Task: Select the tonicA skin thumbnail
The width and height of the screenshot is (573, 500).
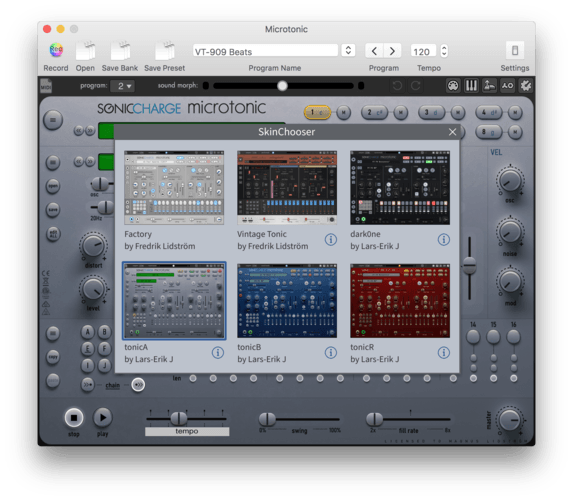Action: (x=174, y=300)
